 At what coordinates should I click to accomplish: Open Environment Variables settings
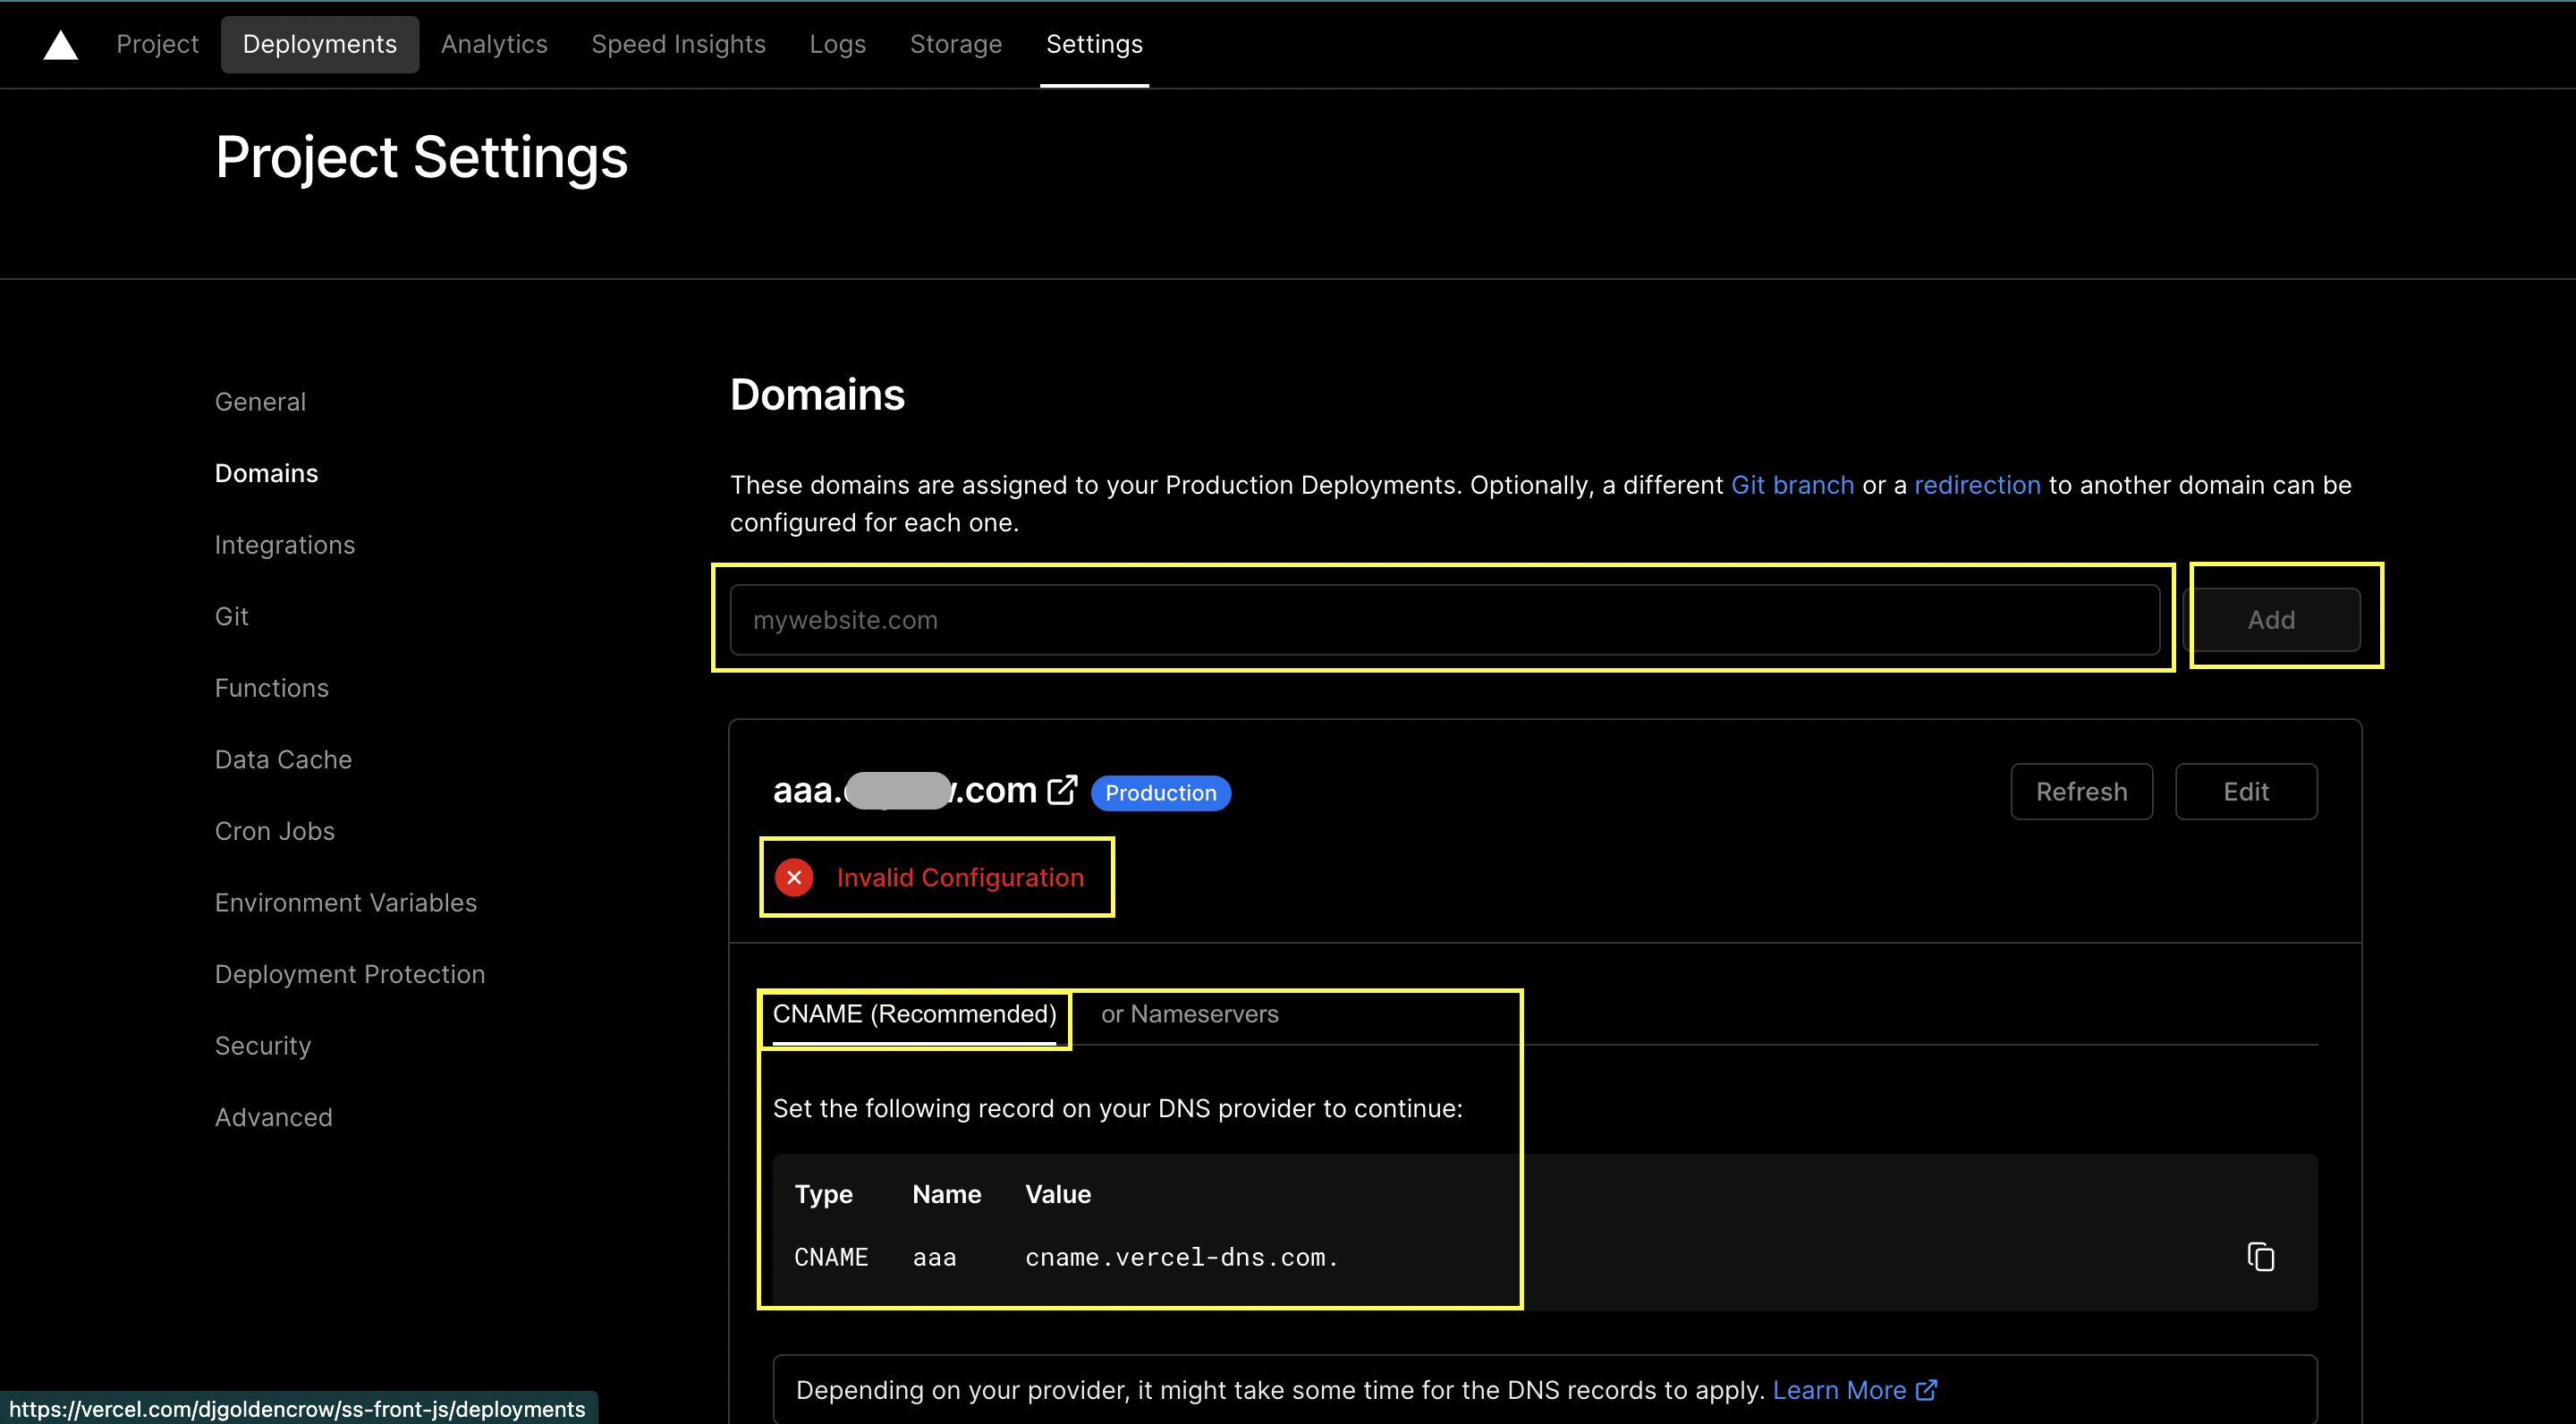pyautogui.click(x=345, y=903)
